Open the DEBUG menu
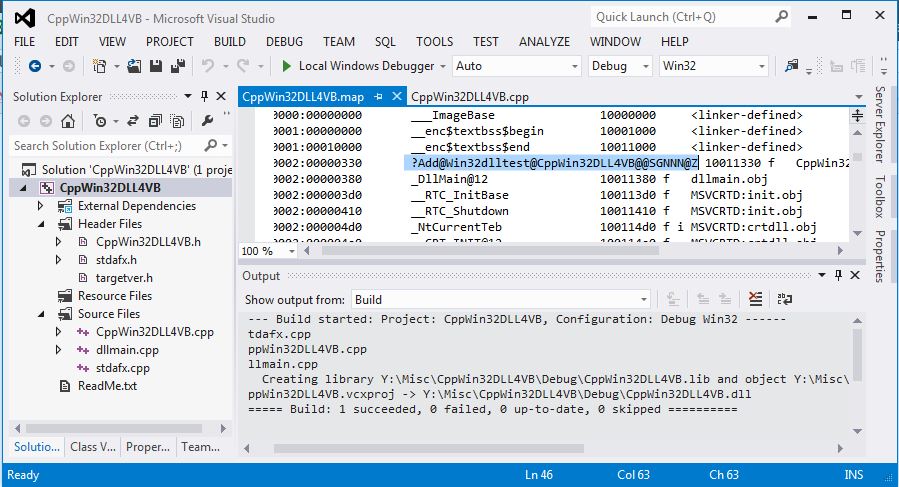 pyautogui.click(x=284, y=42)
